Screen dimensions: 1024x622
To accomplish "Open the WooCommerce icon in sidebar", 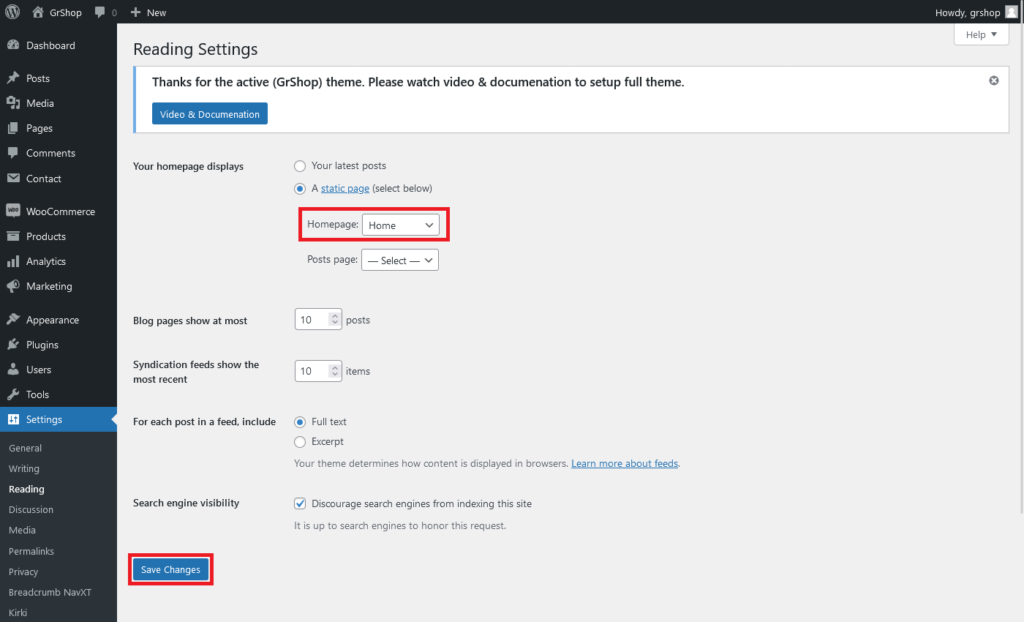I will pos(13,212).
